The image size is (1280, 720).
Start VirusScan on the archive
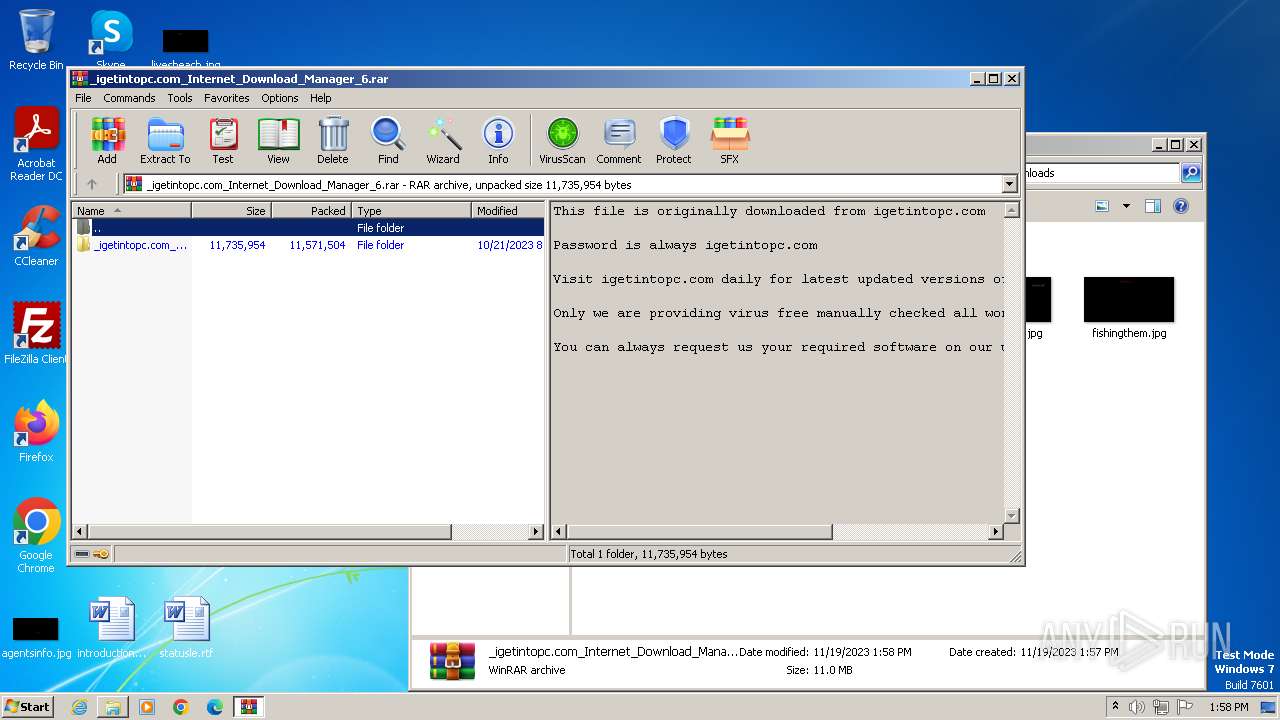tap(562, 141)
